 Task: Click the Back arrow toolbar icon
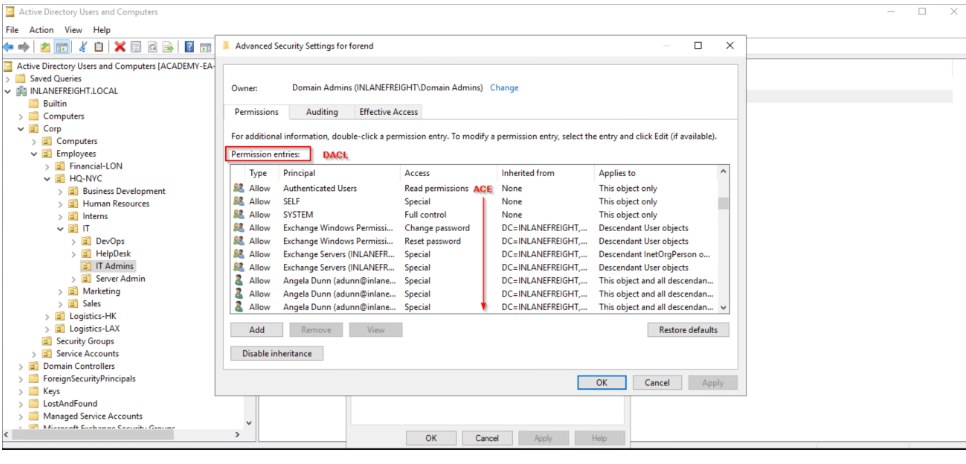pyautogui.click(x=9, y=47)
